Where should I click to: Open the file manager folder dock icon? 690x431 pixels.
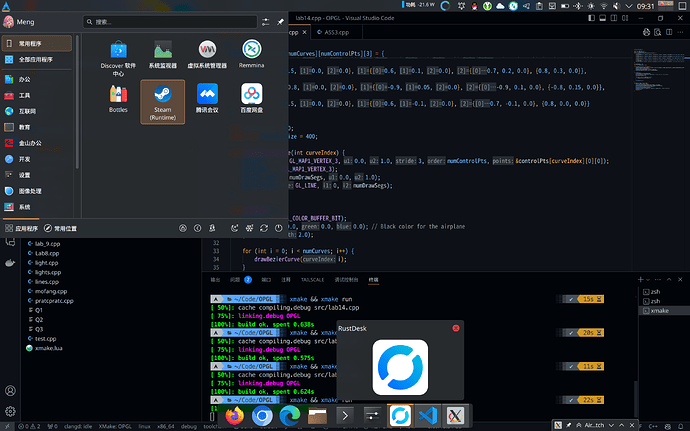point(317,416)
